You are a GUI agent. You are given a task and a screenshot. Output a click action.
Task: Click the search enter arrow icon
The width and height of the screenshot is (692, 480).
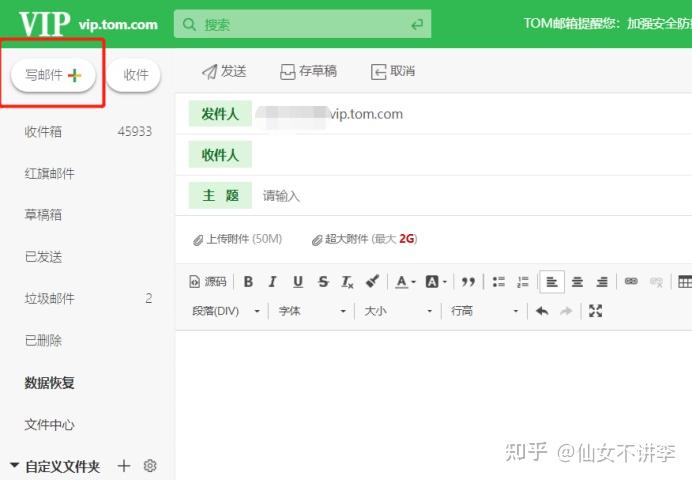(x=417, y=25)
